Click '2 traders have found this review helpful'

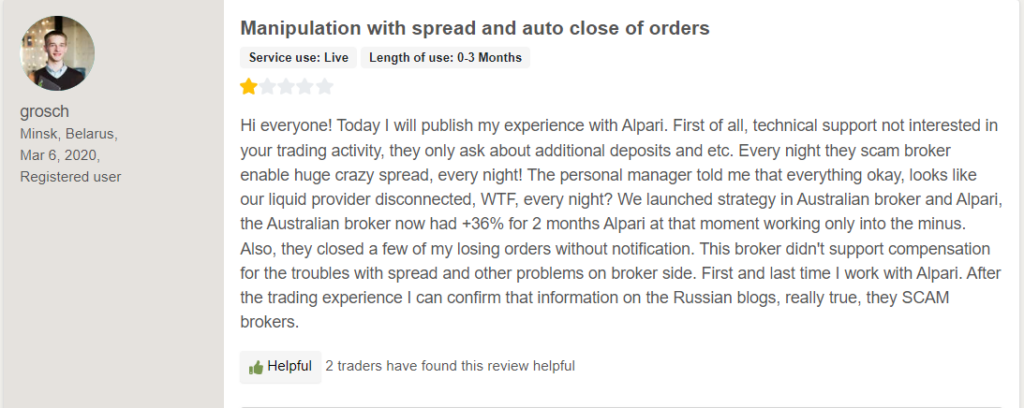tap(451, 366)
